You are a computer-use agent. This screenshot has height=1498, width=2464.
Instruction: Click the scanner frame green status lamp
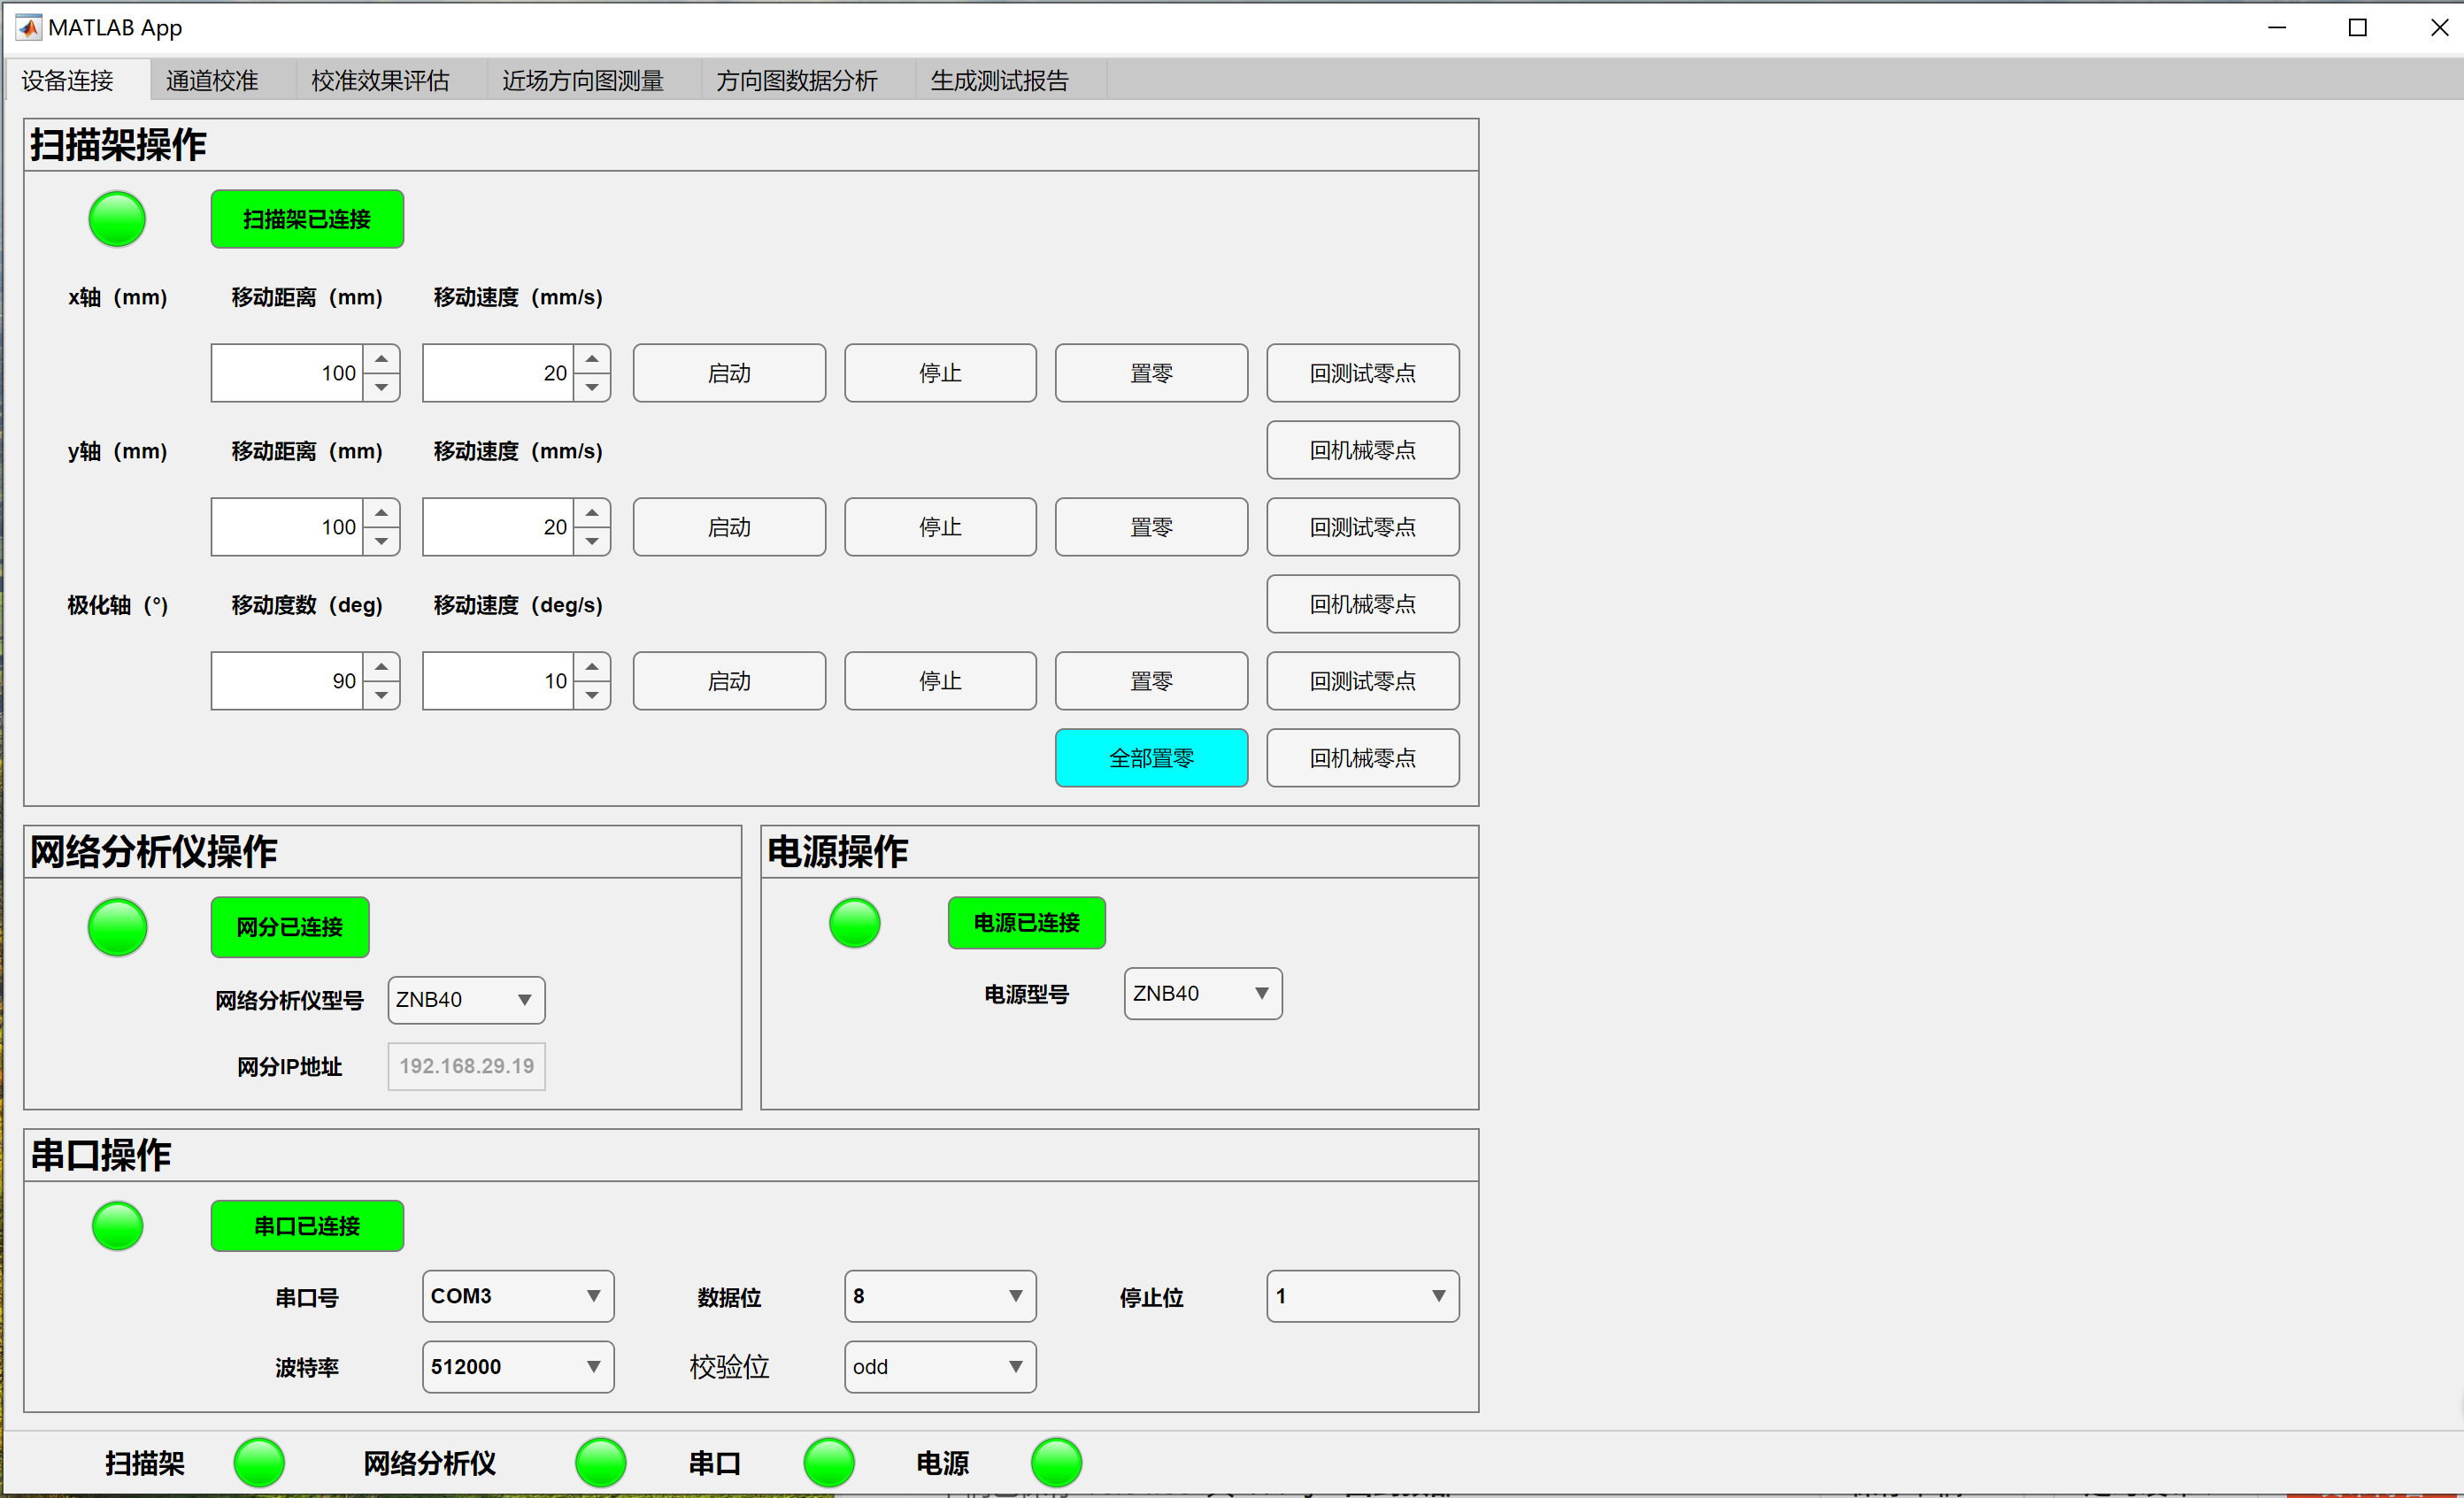(117, 219)
